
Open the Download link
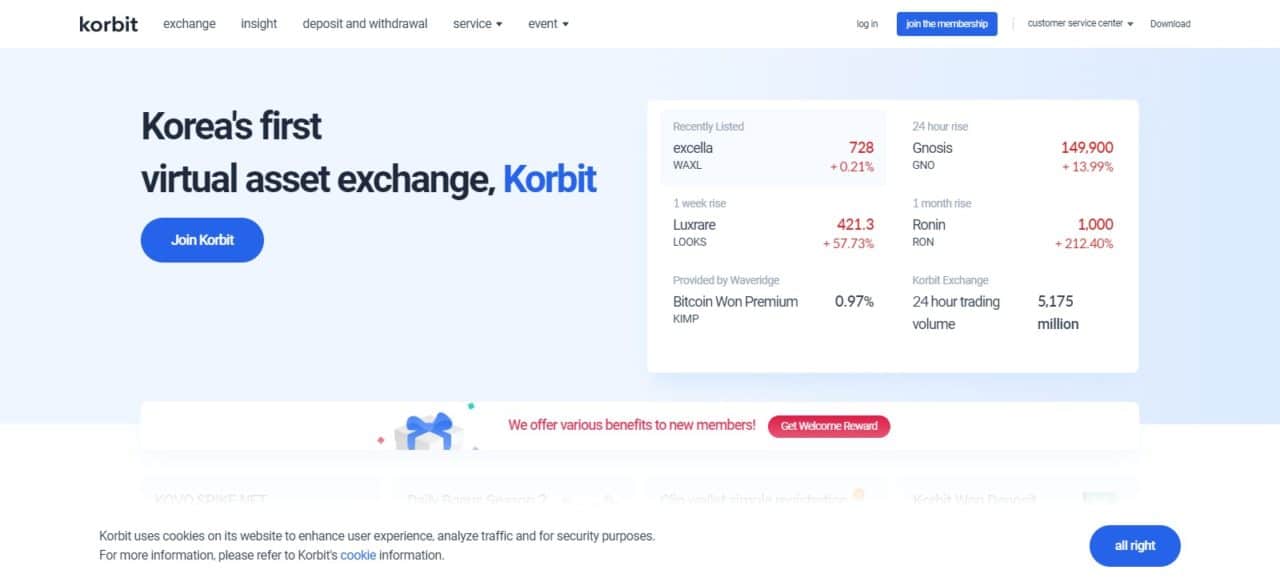[x=1170, y=24]
